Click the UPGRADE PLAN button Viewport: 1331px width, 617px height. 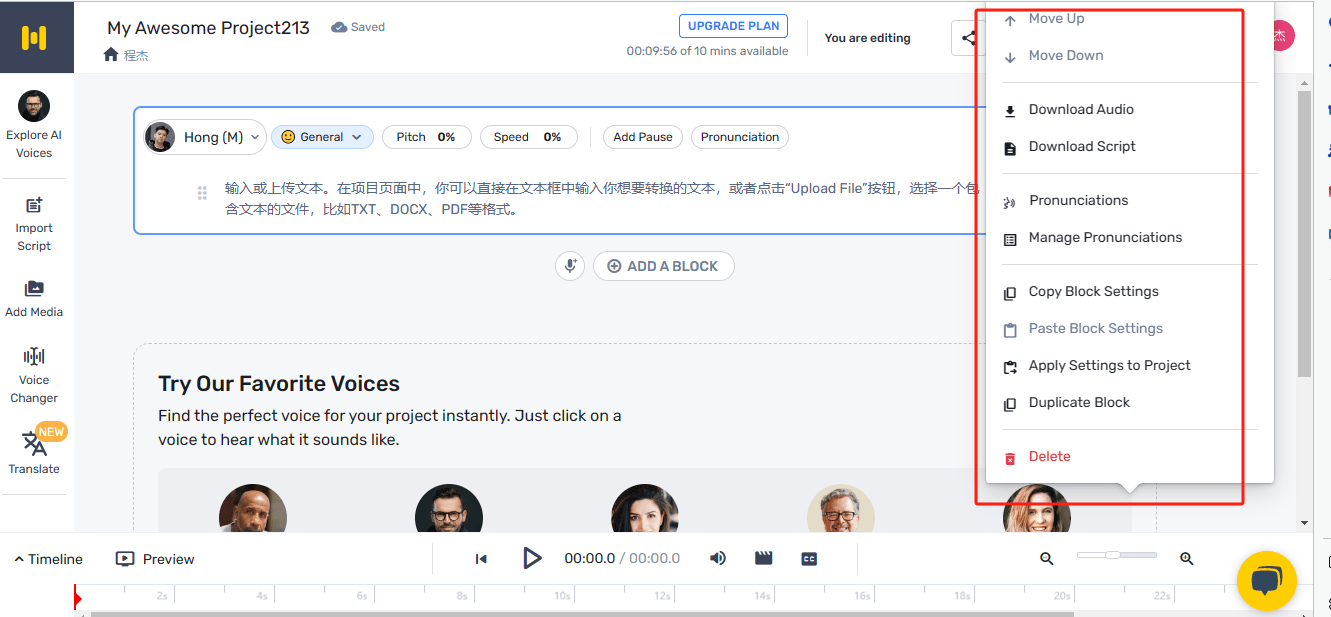(733, 27)
